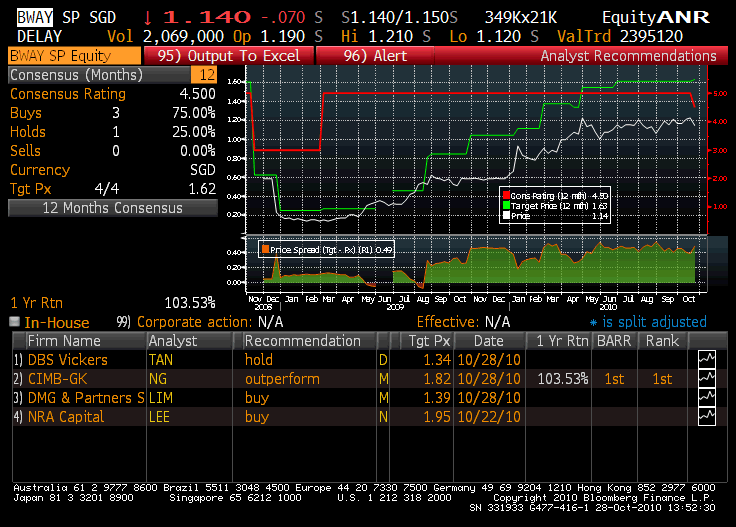Click analyst name TAN
This screenshot has height=527, width=736.
click(161, 360)
